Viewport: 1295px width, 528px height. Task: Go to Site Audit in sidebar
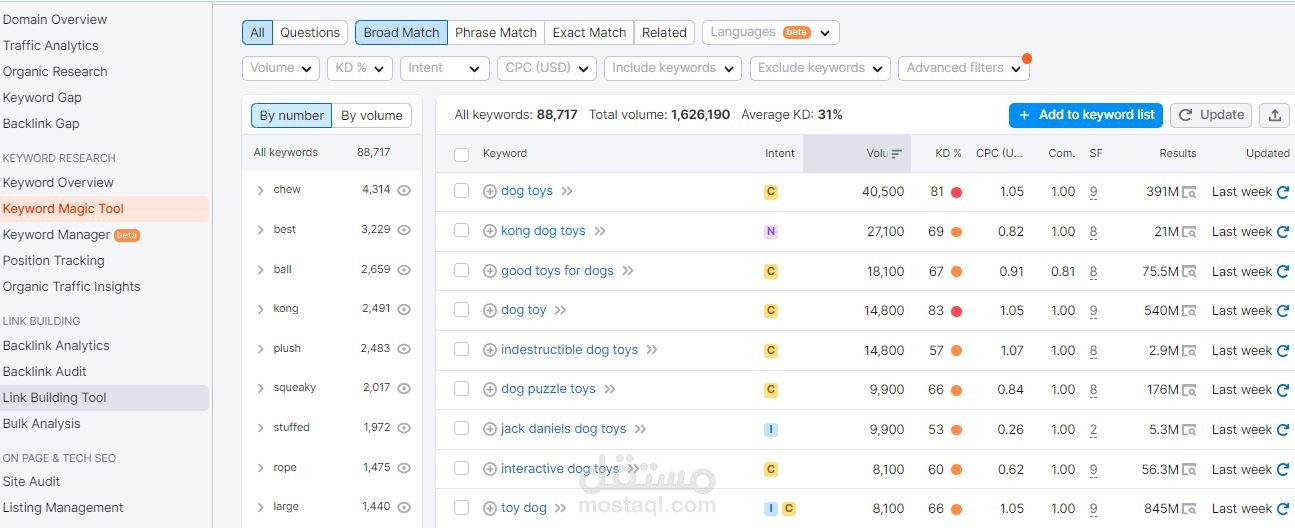click(31, 481)
